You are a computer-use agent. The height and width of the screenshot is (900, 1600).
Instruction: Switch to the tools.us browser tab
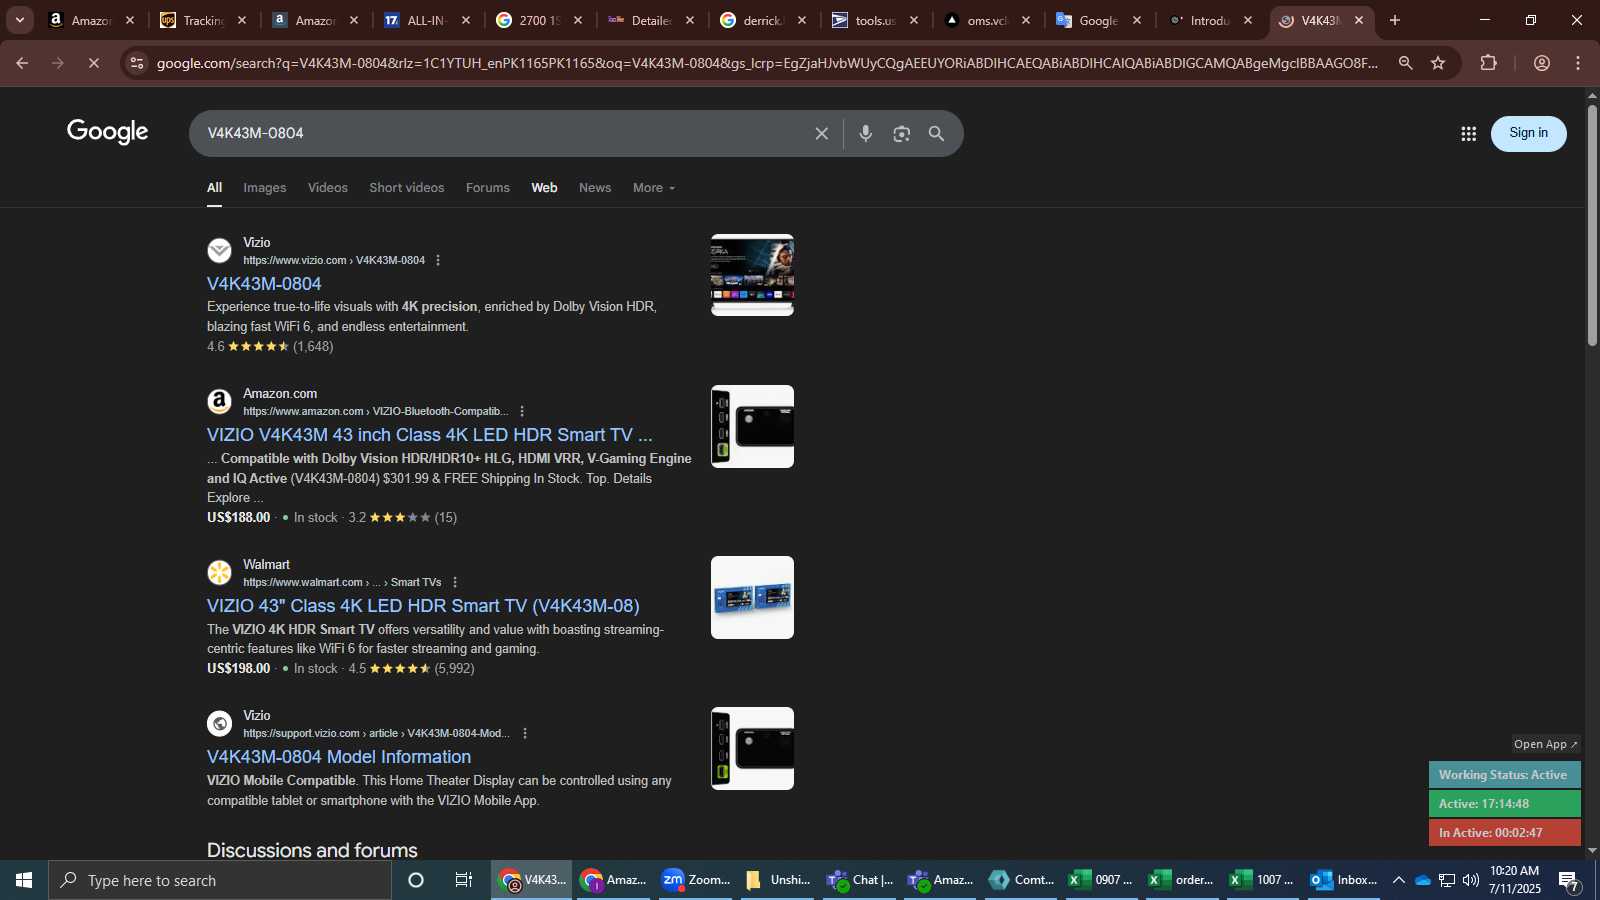pos(875,20)
